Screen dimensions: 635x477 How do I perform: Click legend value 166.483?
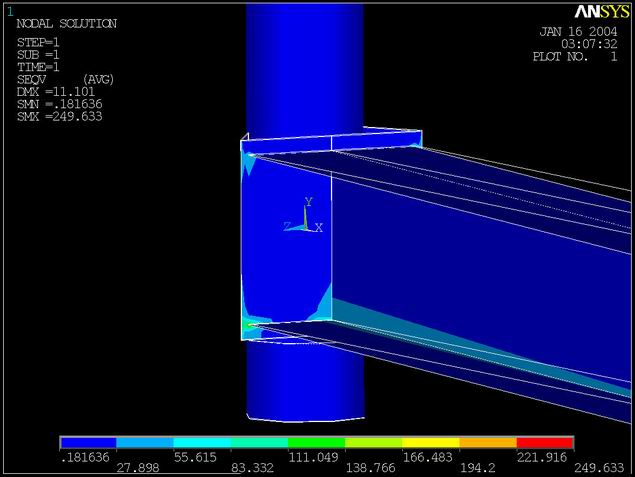pos(427,457)
